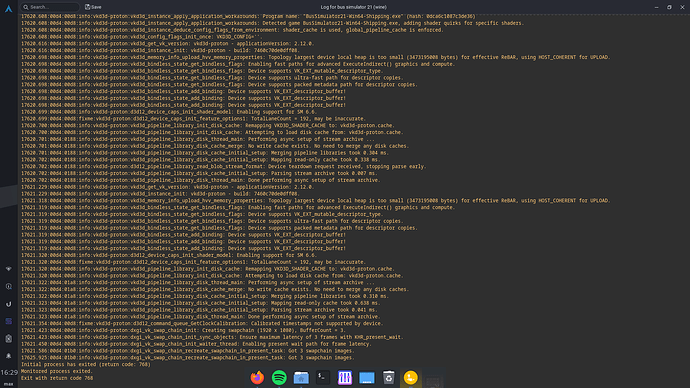Open the magnifier tray icon below the Wi-Fi icon

coord(8,286)
